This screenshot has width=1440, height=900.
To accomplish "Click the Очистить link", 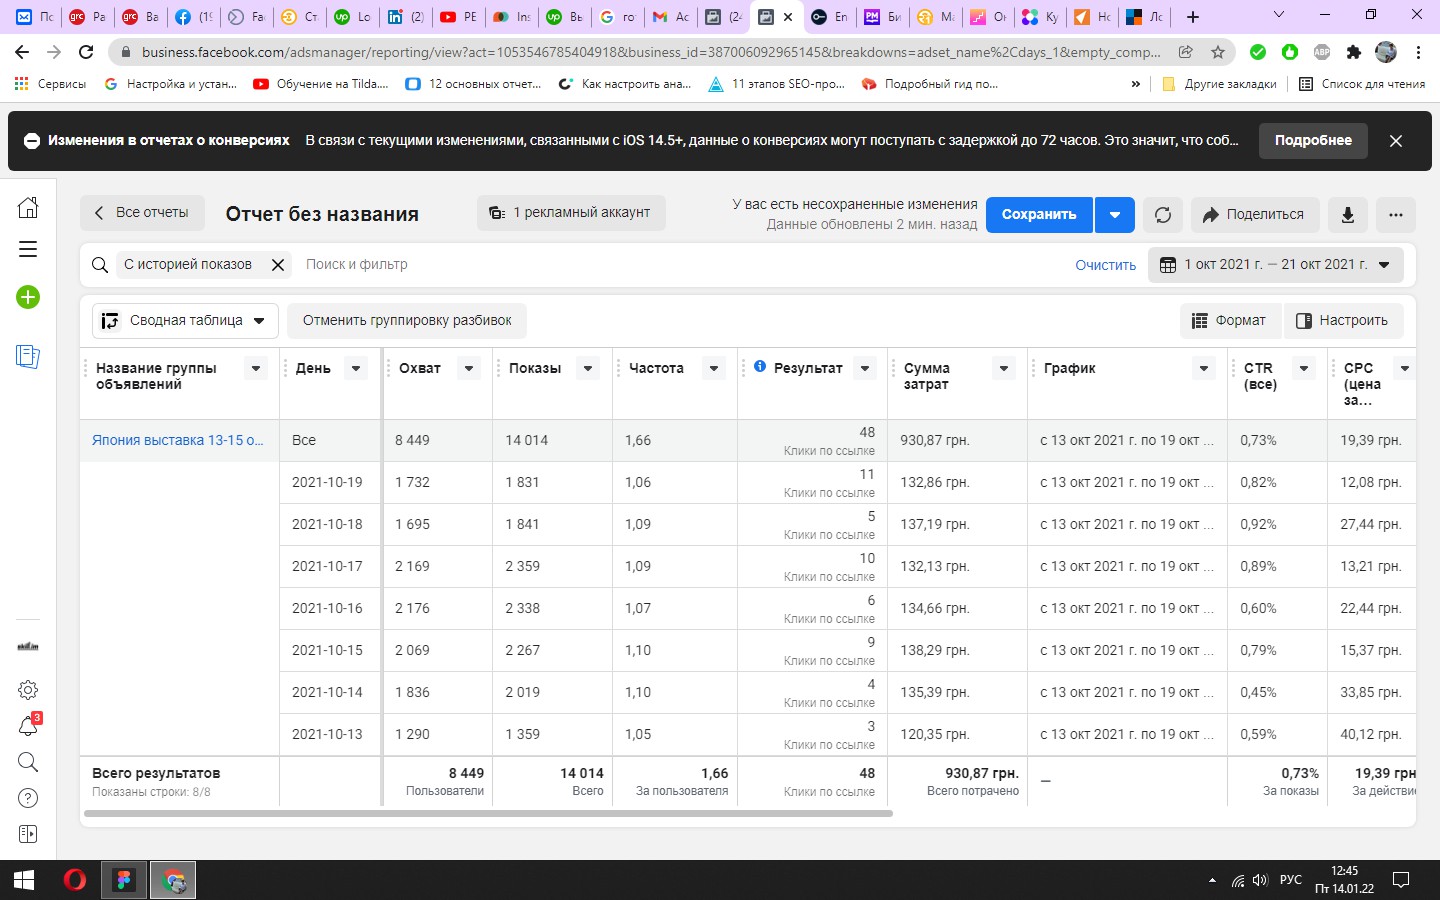I will (x=1105, y=265).
